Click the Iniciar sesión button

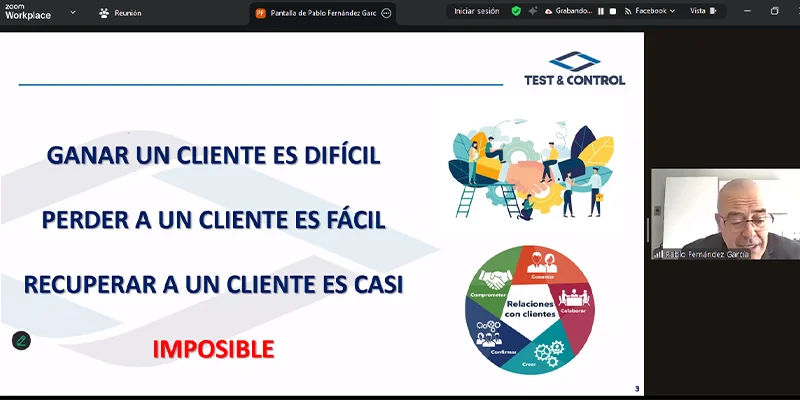coord(477,11)
